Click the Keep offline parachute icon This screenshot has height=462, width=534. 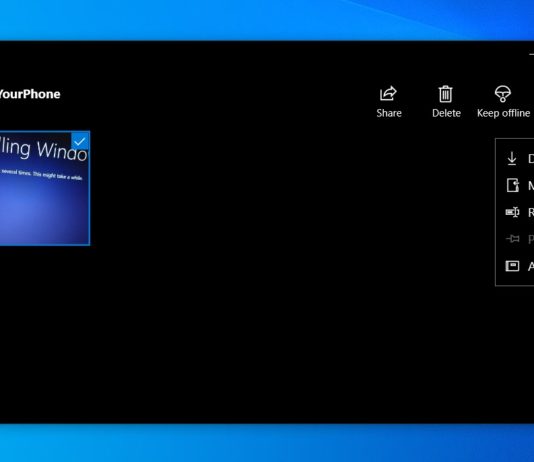503,94
